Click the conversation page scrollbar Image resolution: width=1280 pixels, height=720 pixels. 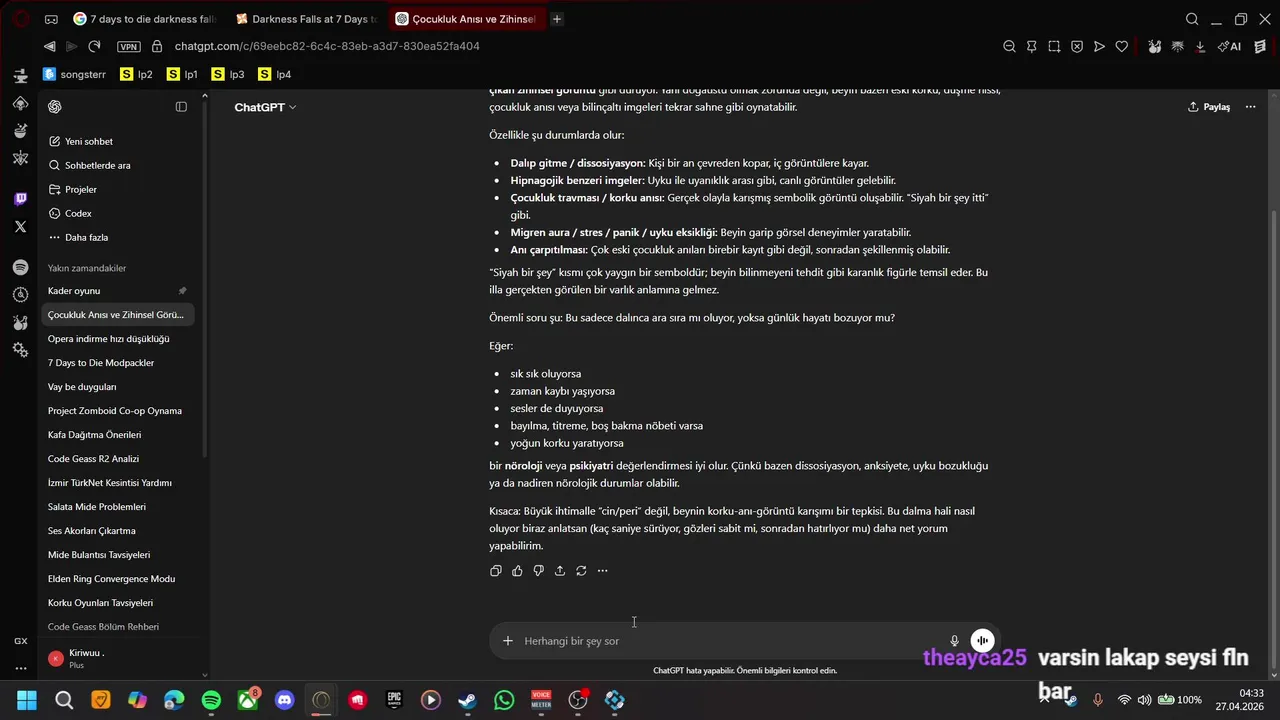coord(1273,440)
